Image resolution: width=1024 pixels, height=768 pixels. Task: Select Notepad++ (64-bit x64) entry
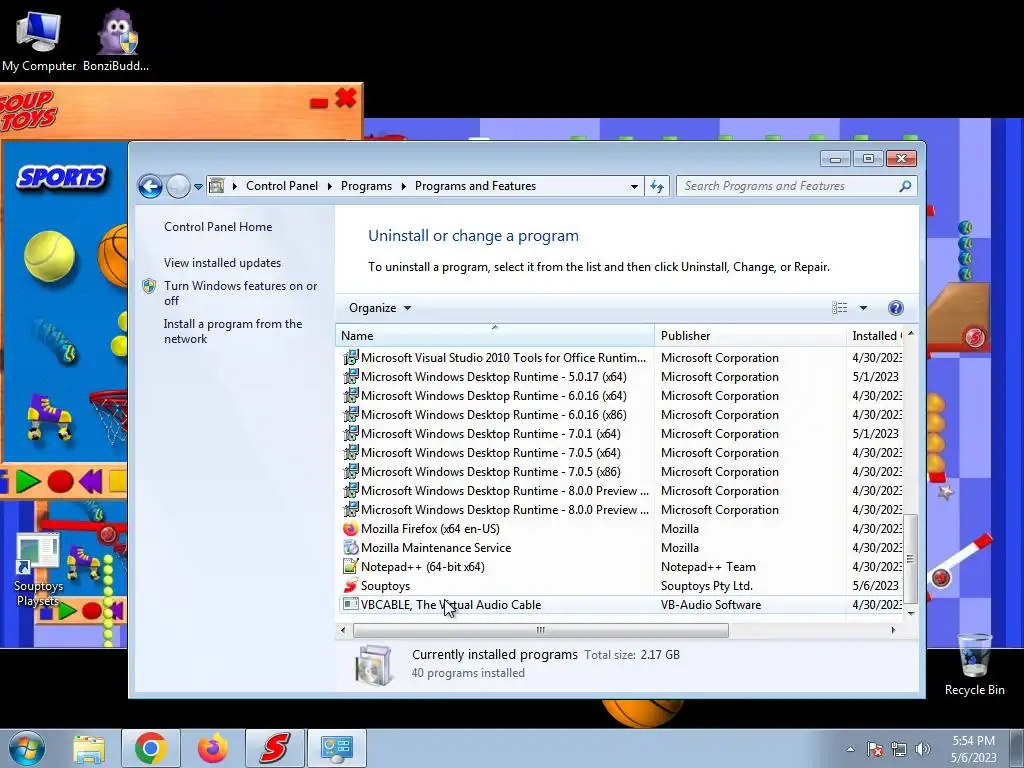click(x=620, y=567)
